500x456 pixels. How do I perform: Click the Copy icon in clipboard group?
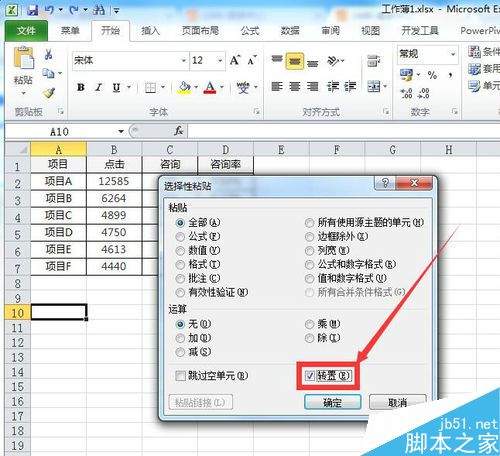tap(49, 73)
